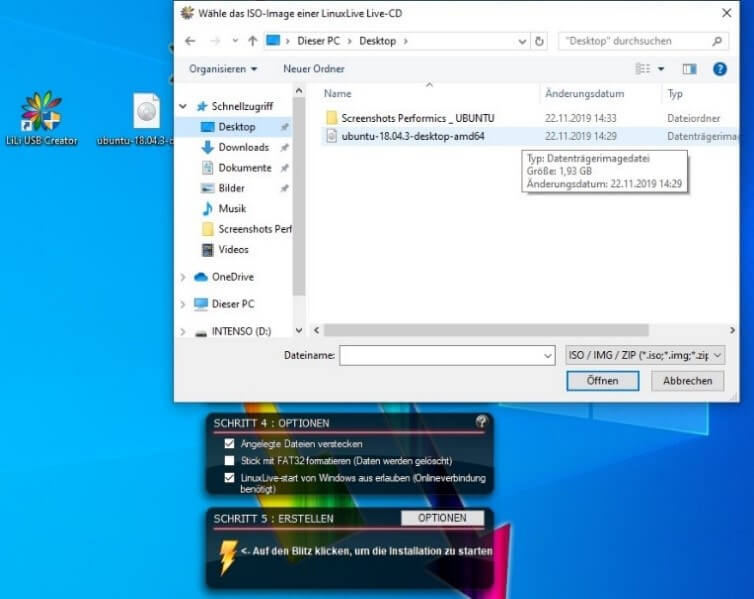Refresh the current folder view

click(x=540, y=41)
